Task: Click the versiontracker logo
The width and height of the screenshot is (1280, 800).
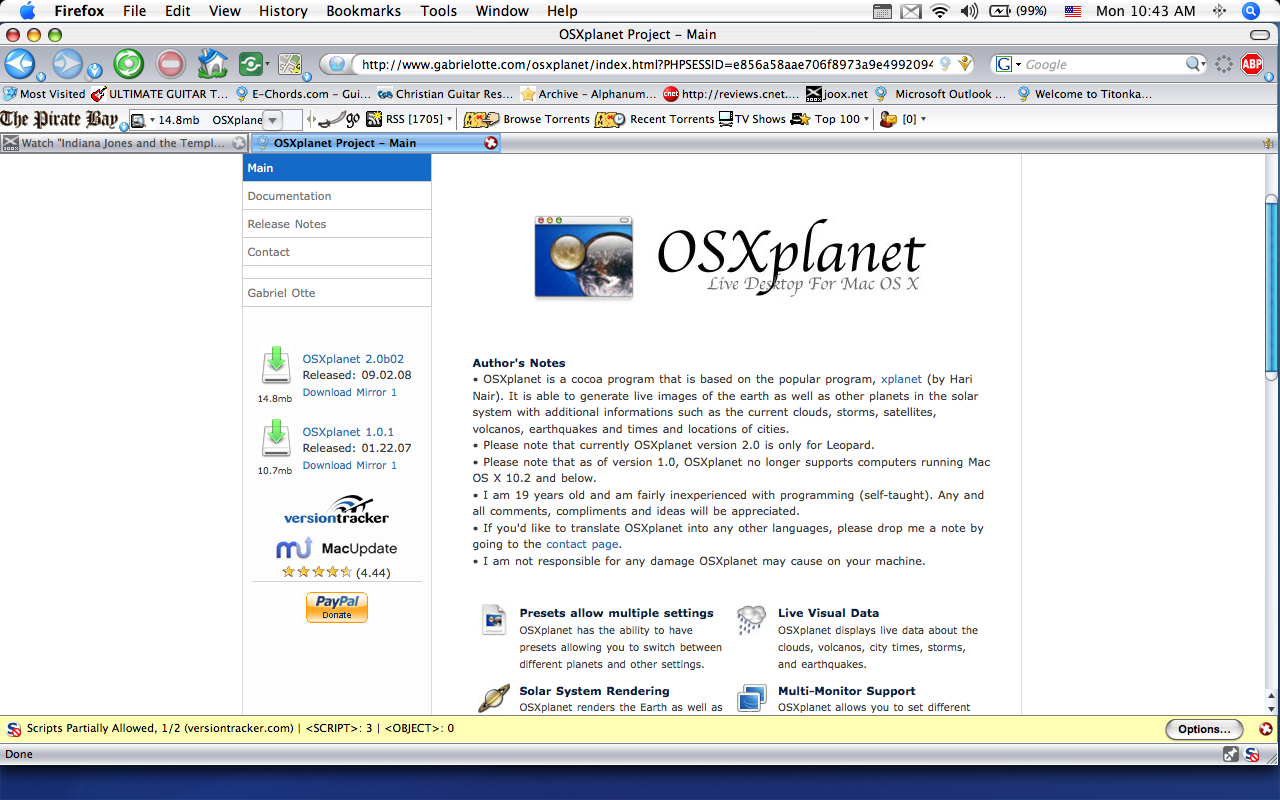Action: coord(336,510)
